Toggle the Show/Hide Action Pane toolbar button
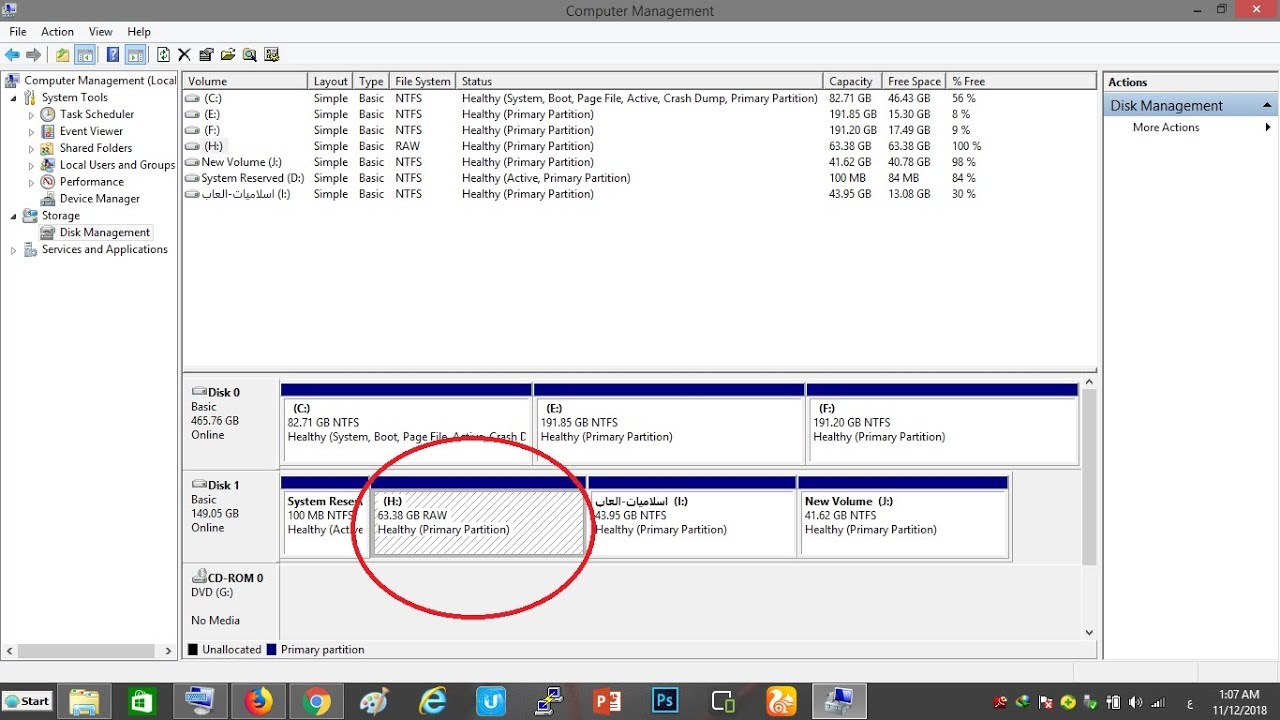Viewport: 1280px width, 720px height. pyautogui.click(x=135, y=55)
